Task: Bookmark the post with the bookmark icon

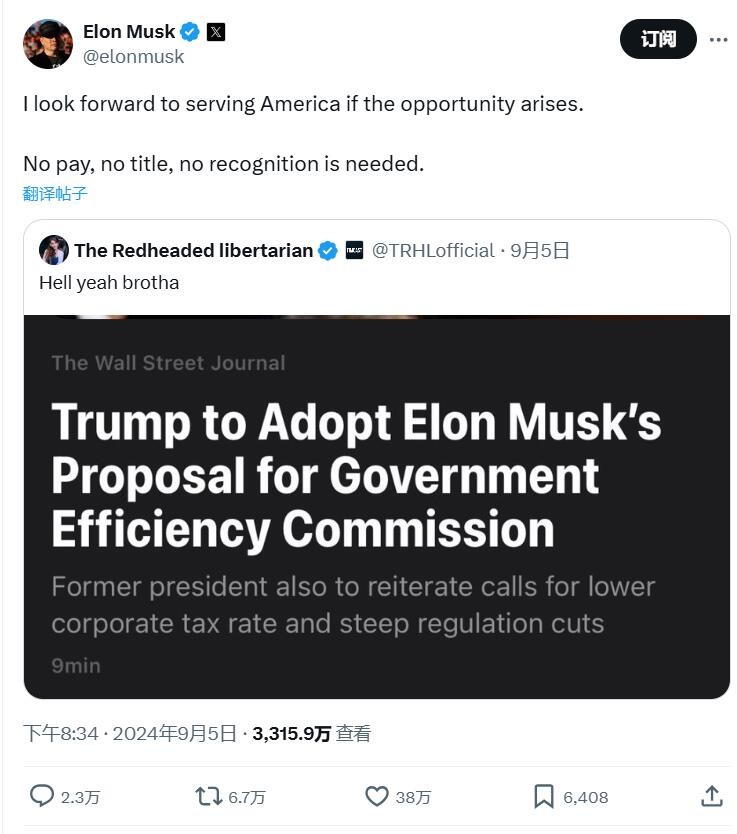Action: [543, 796]
